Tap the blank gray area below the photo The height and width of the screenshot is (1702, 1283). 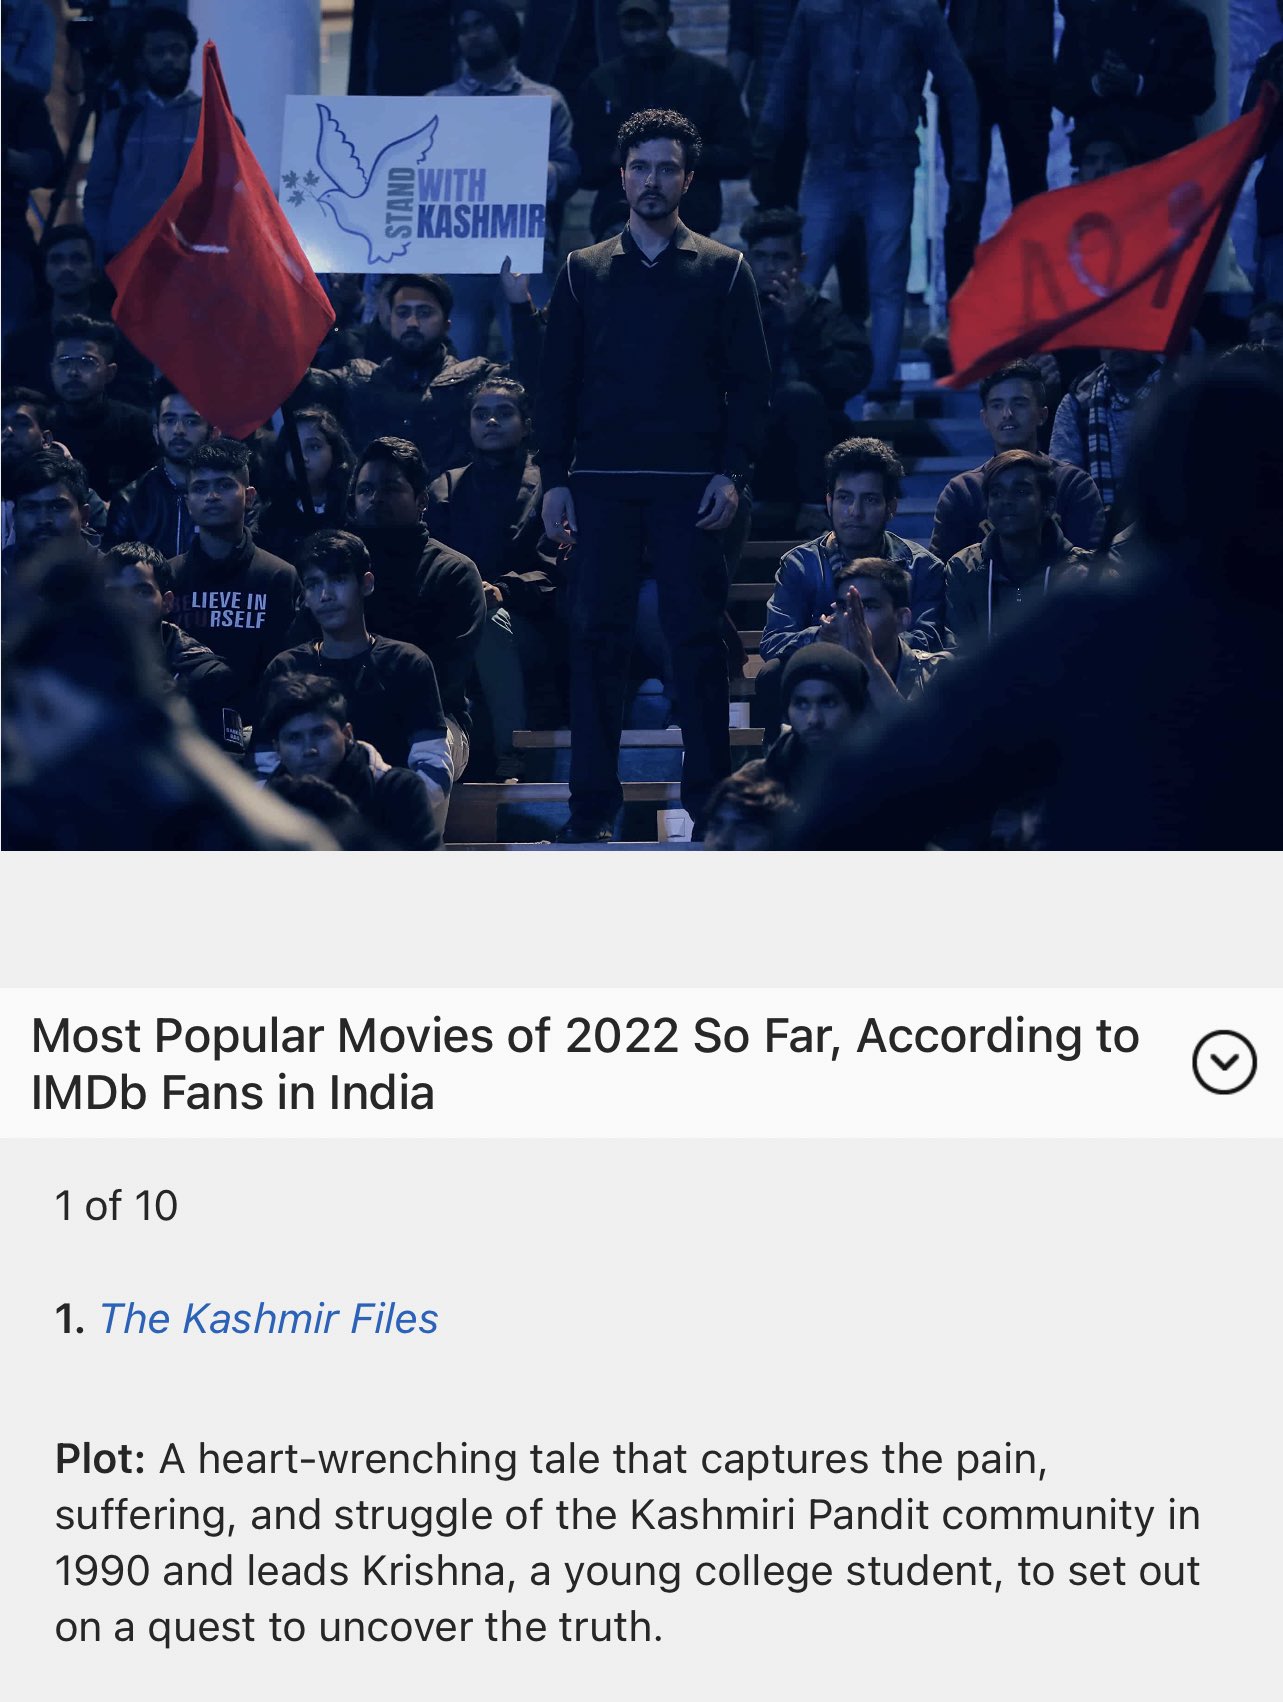point(641,919)
